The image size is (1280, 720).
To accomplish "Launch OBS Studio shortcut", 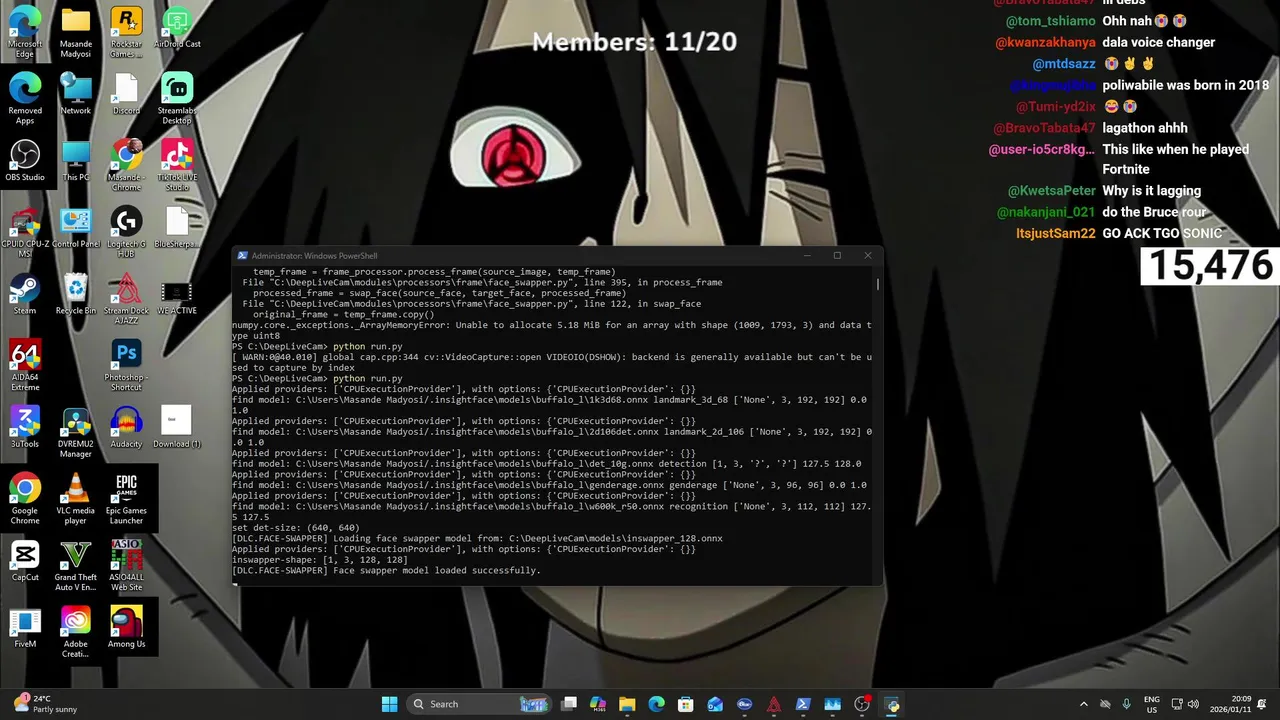I will click(x=25, y=160).
